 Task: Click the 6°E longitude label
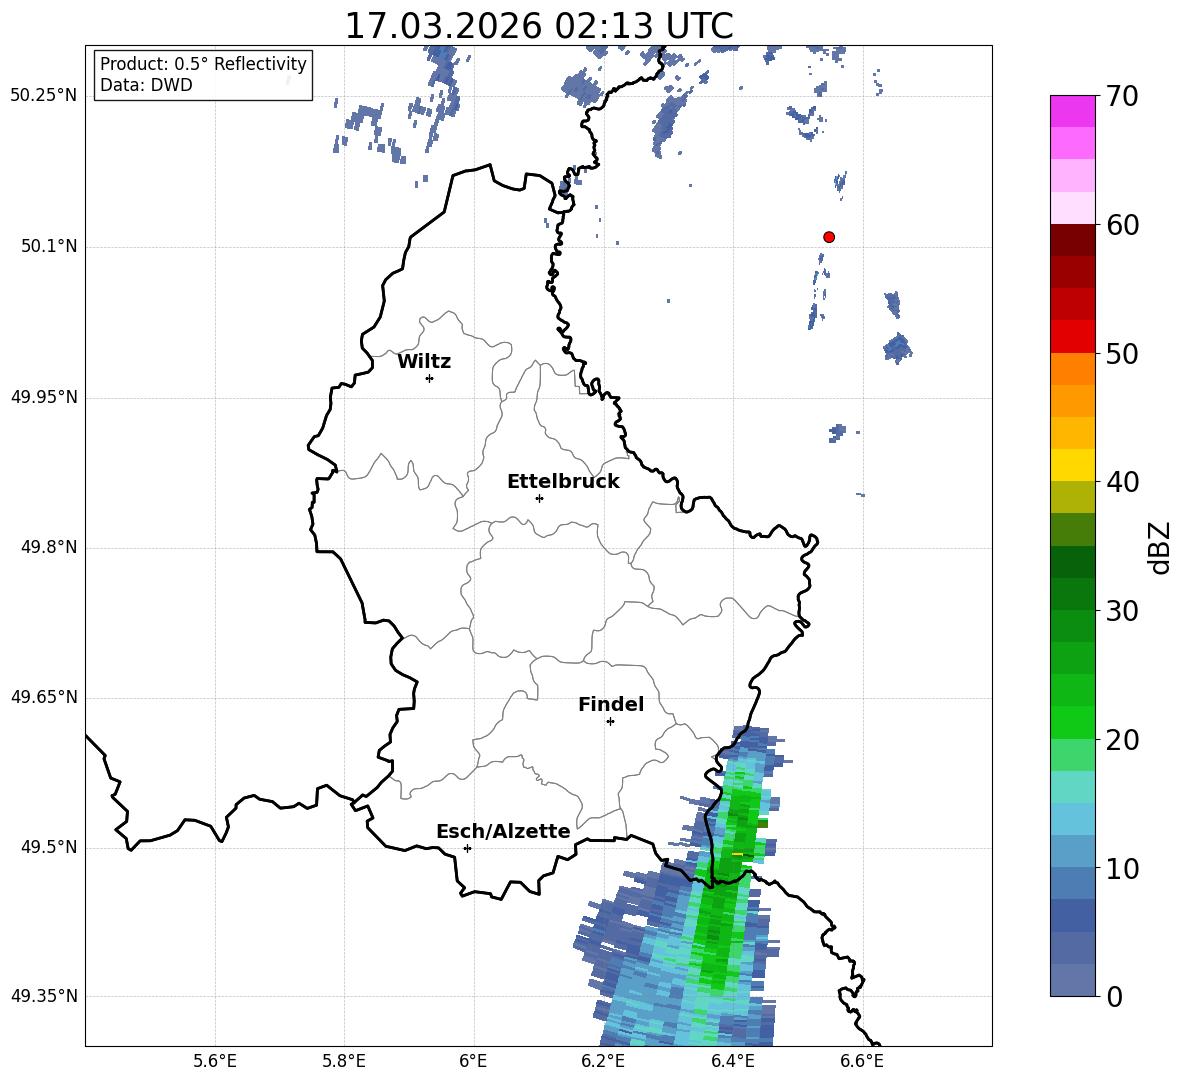click(473, 1061)
